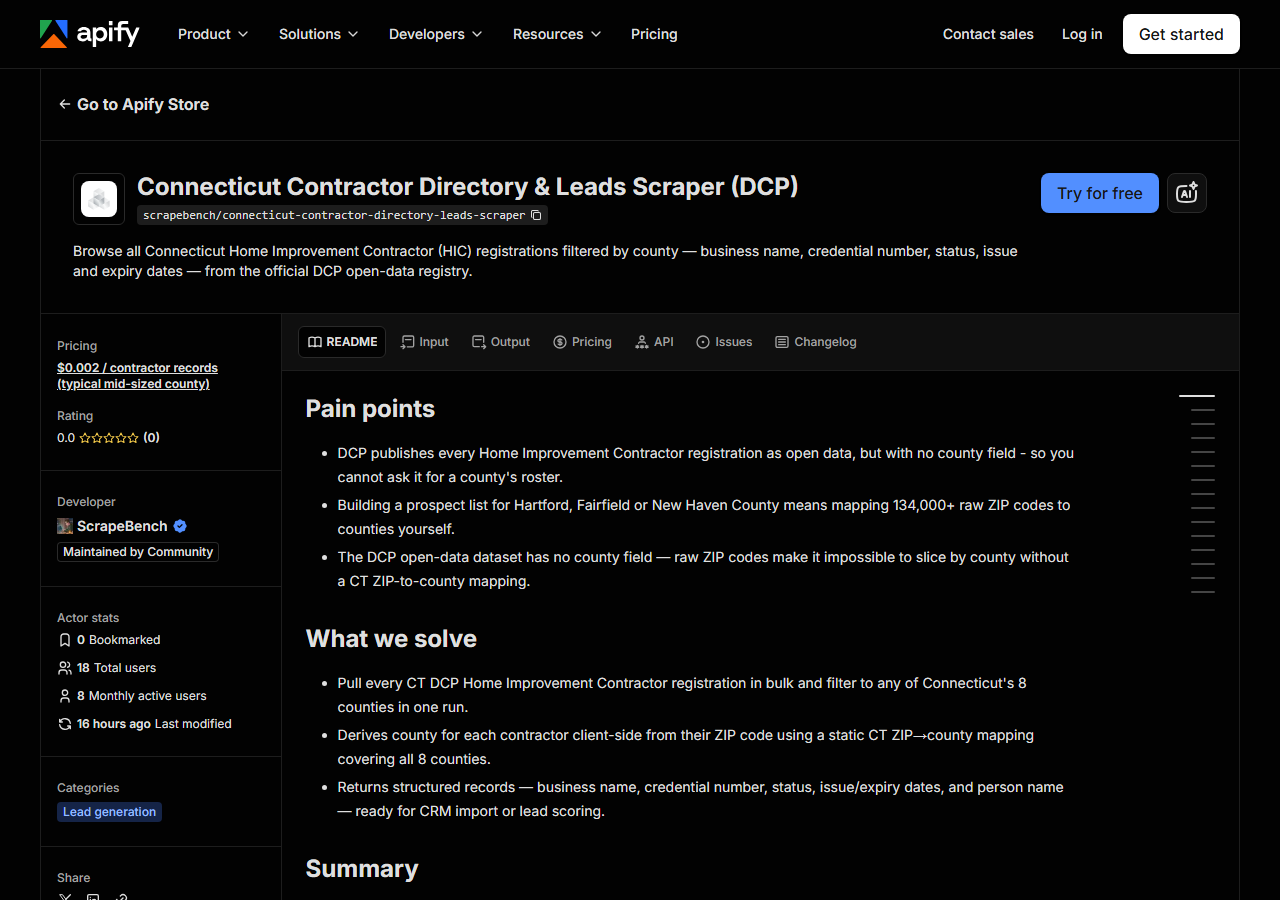Click the Pain points heading

point(370,409)
